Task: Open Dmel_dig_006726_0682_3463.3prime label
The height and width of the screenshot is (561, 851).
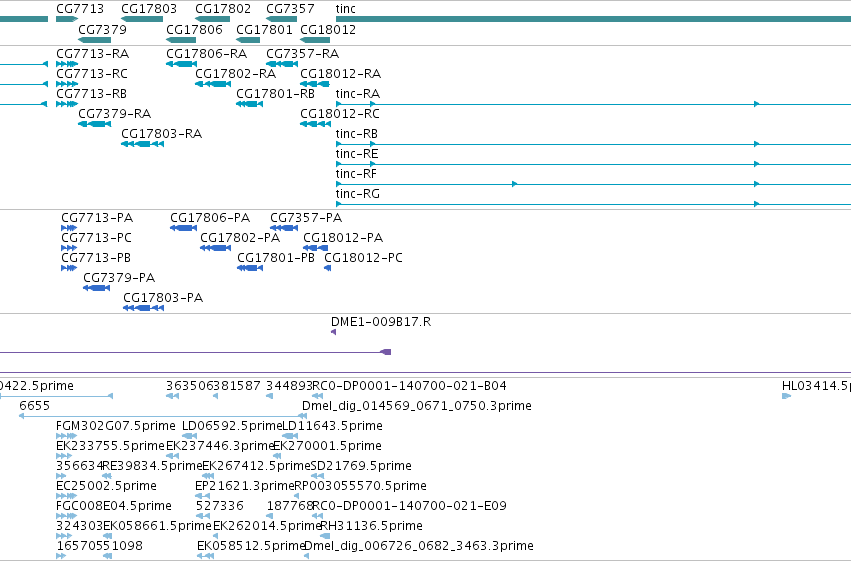Action: coord(419,546)
